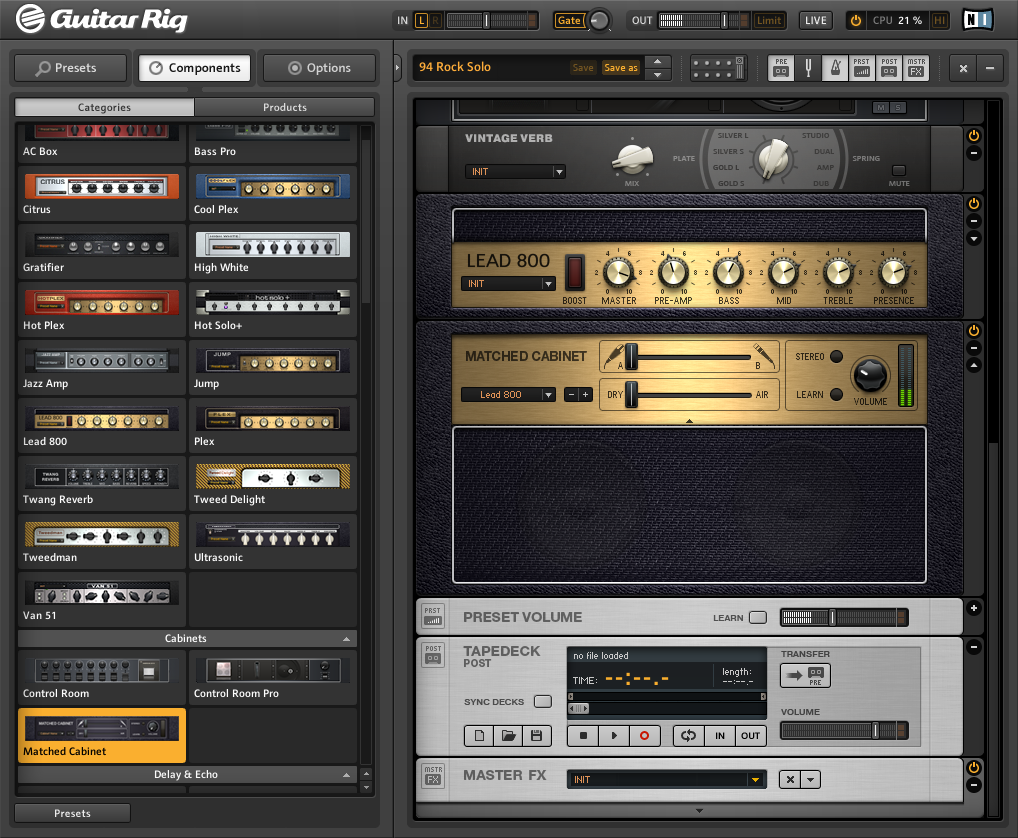This screenshot has width=1018, height=838.
Task: Expand the Lead 800 module view
Action: tap(974, 239)
